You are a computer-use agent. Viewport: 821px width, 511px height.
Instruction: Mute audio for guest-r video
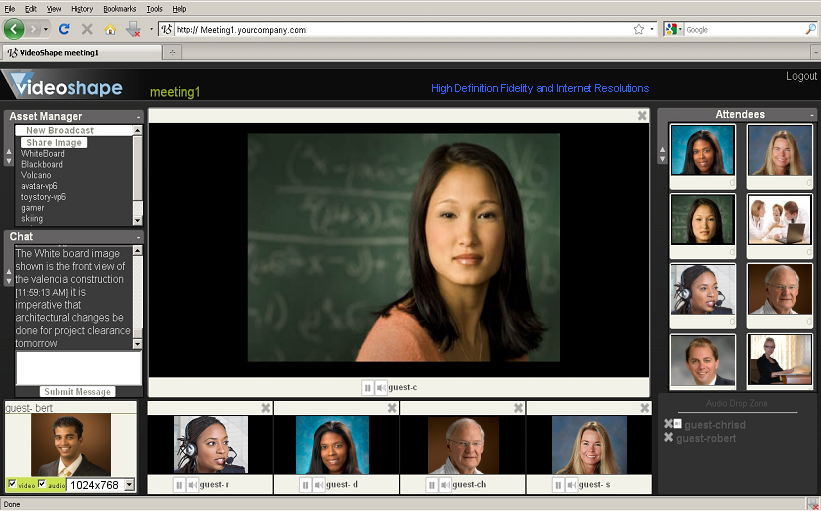pyautogui.click(x=192, y=485)
